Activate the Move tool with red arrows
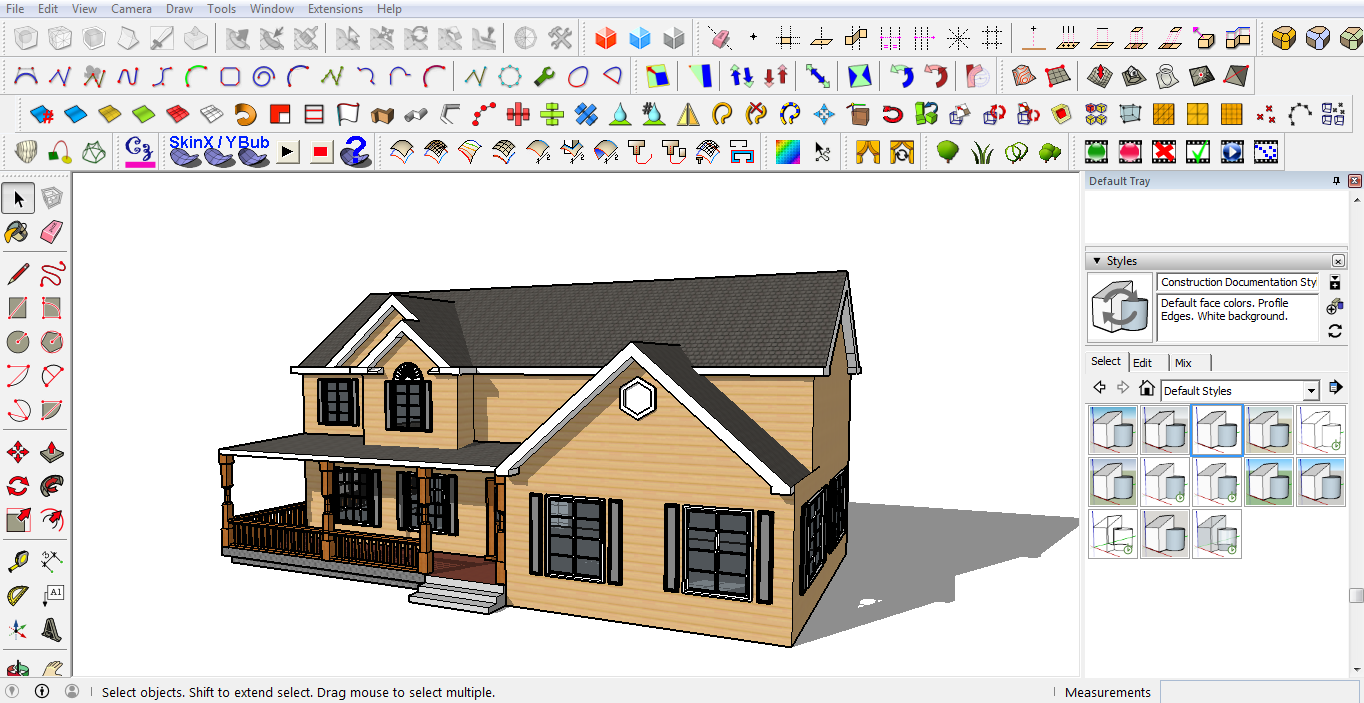1364x703 pixels. (17, 452)
